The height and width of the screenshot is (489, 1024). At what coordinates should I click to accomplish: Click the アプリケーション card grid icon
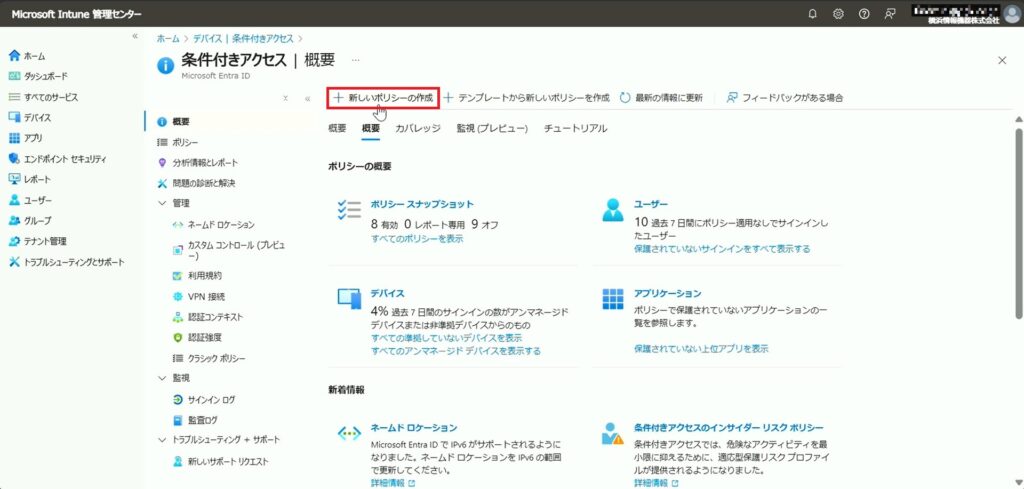[x=613, y=298]
